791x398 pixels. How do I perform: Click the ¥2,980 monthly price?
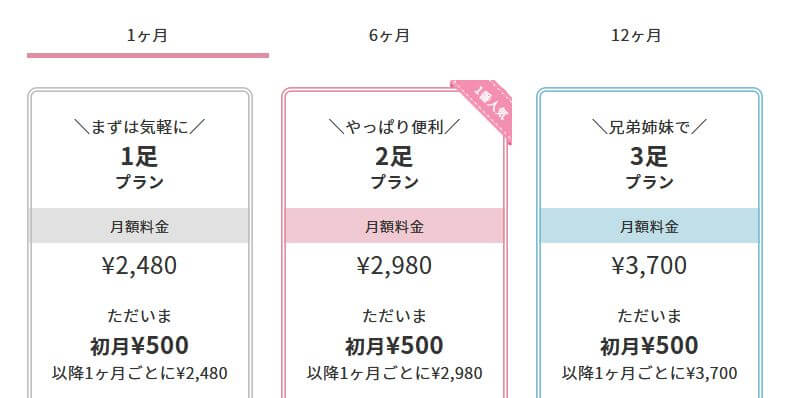(394, 266)
